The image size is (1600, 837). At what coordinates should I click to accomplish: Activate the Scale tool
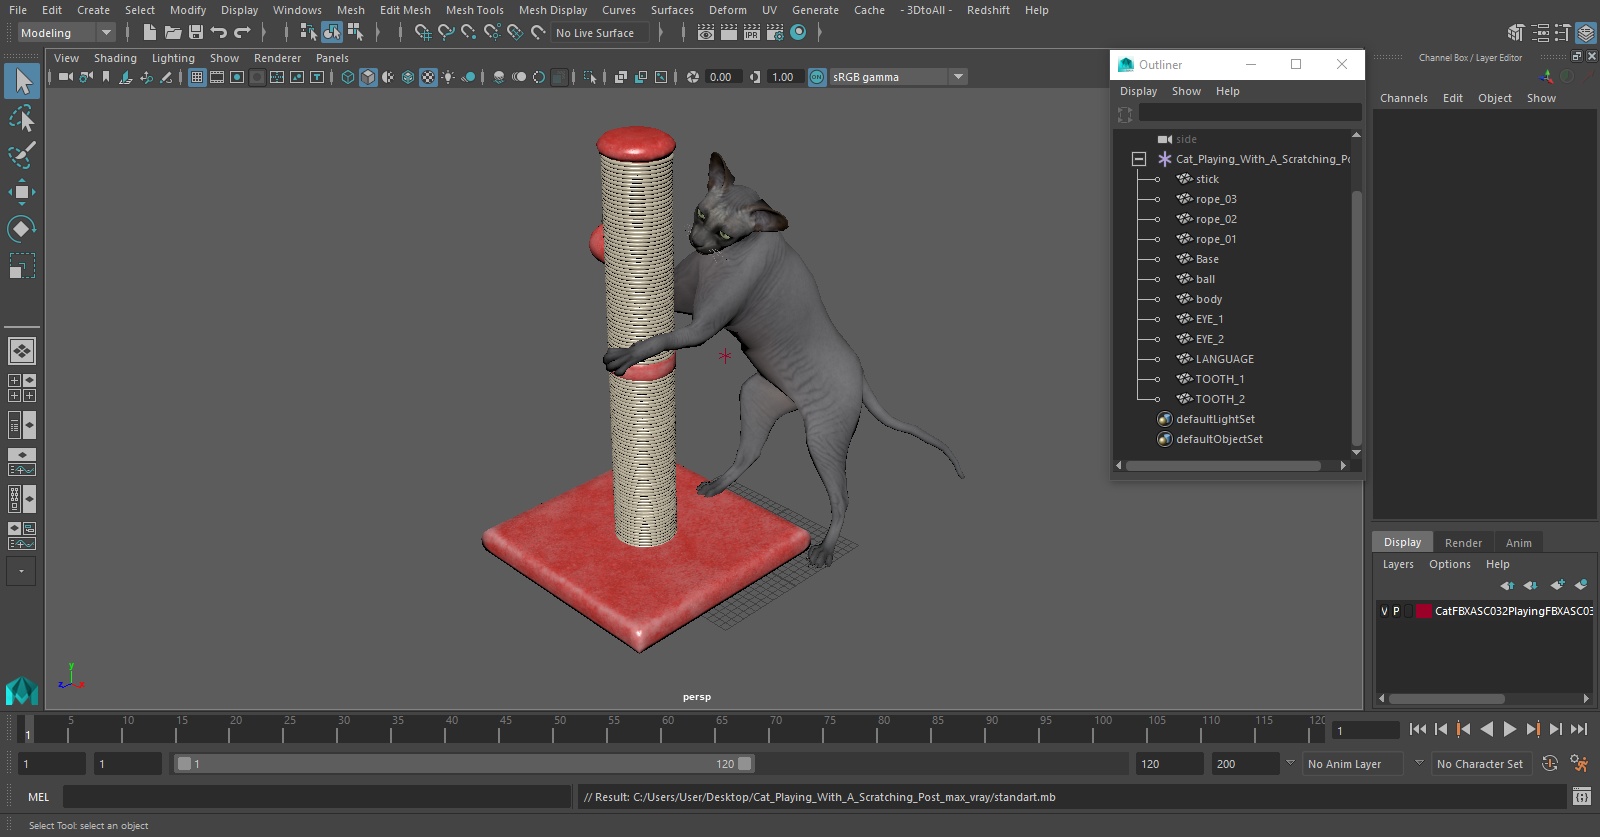pyautogui.click(x=22, y=266)
